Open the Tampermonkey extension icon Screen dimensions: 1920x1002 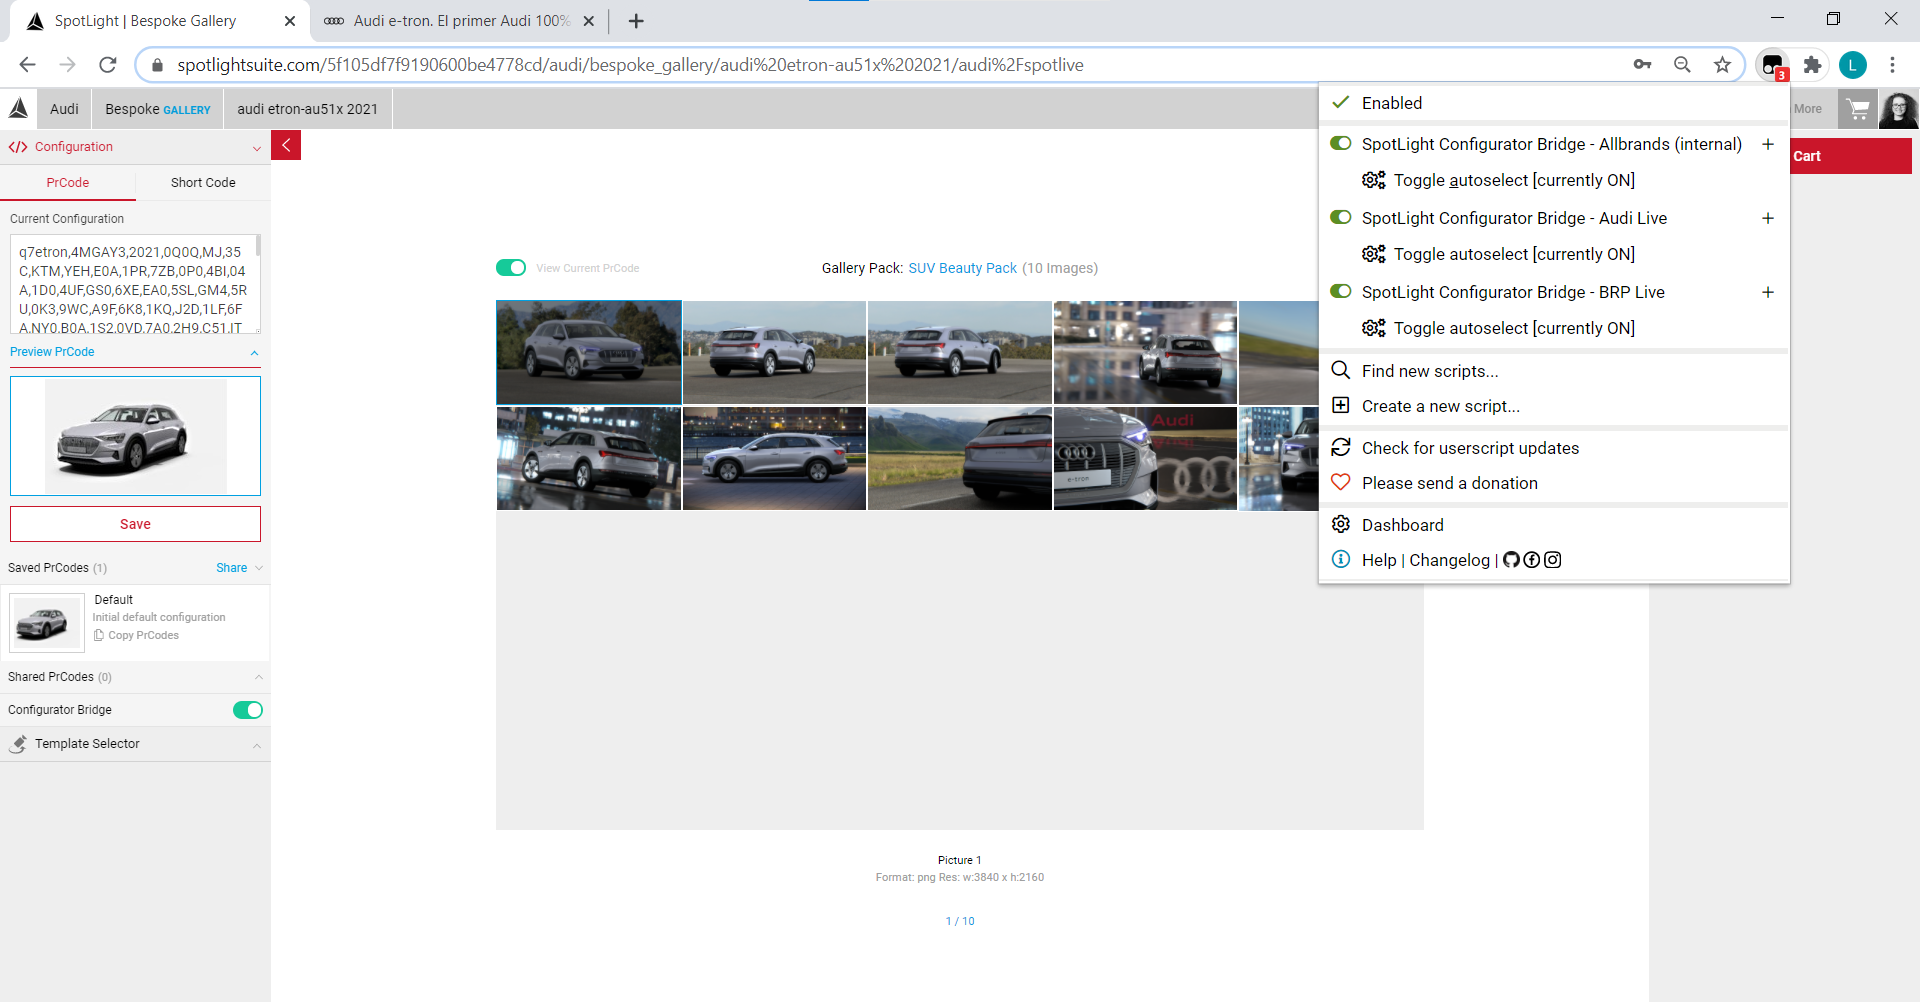point(1773,65)
